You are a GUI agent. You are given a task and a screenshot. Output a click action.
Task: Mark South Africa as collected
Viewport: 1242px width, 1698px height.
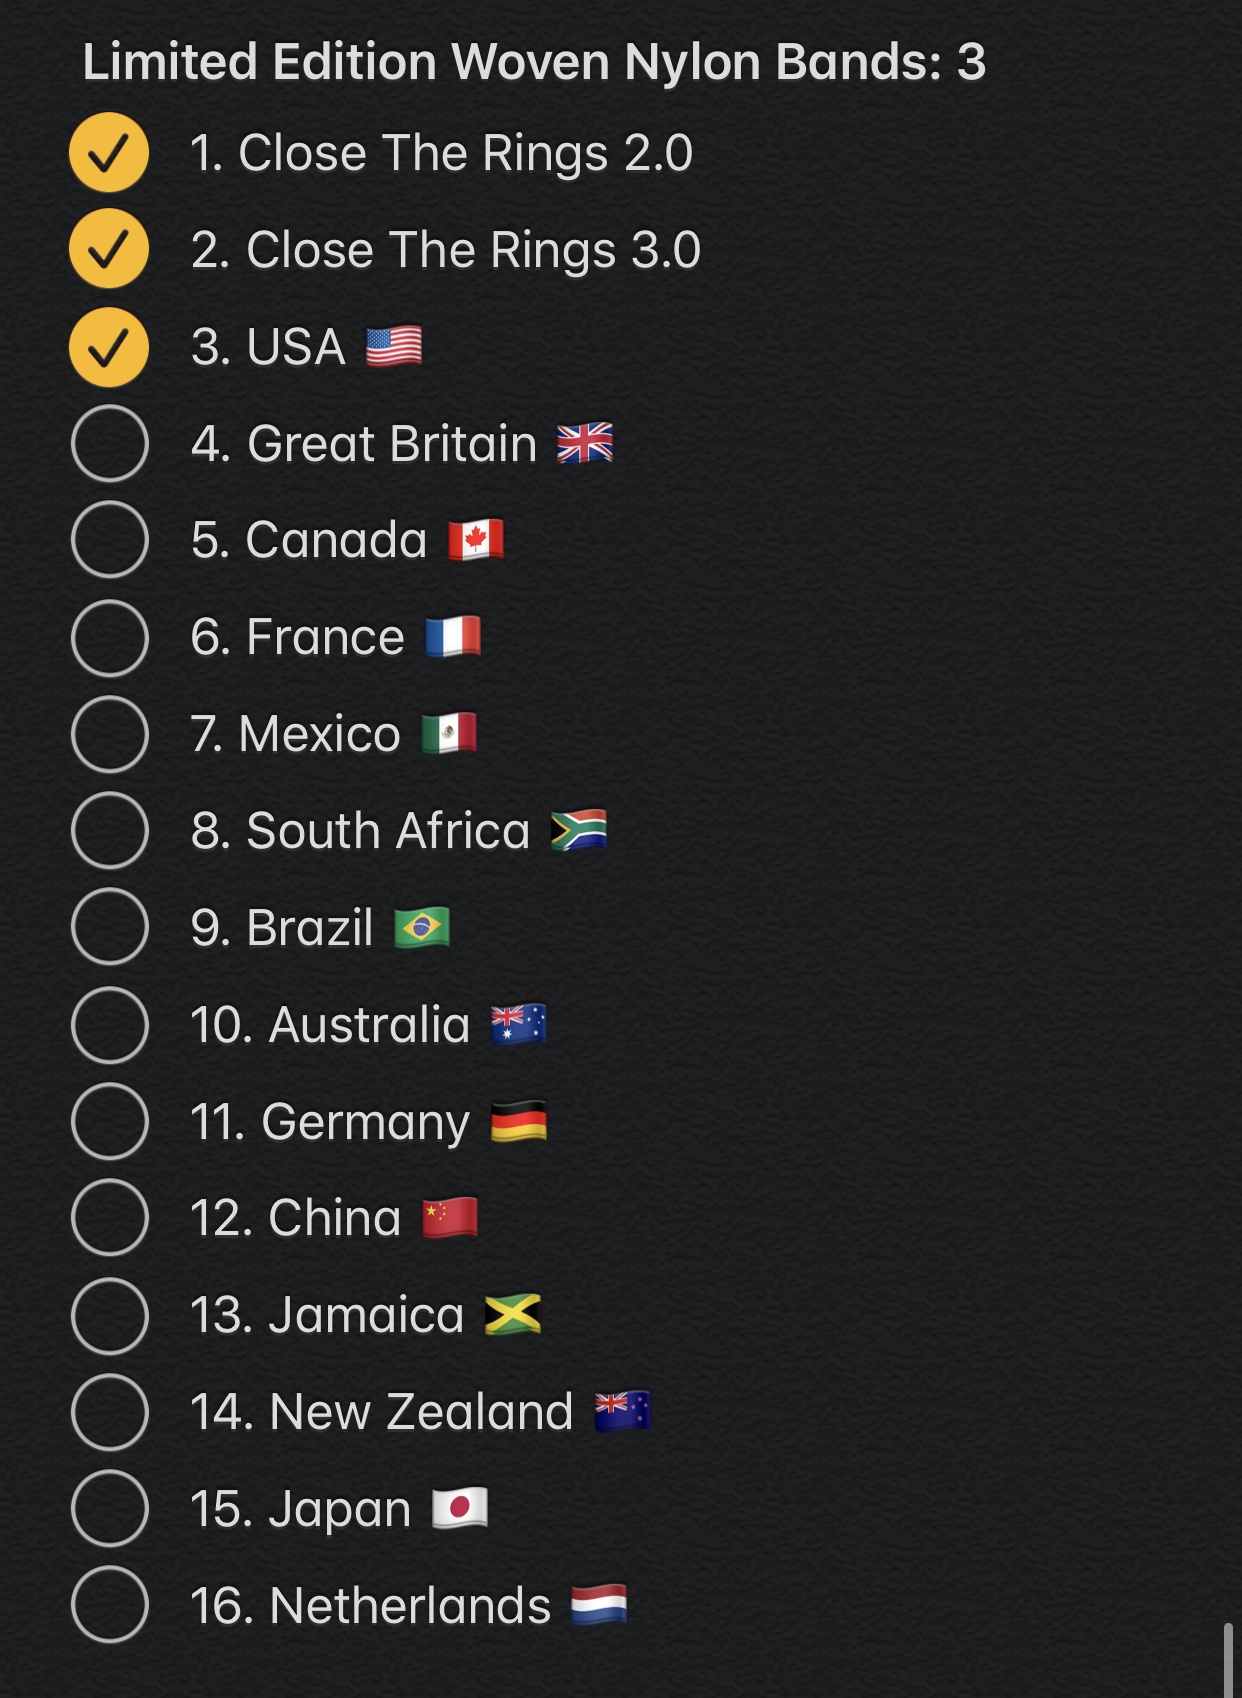click(109, 830)
